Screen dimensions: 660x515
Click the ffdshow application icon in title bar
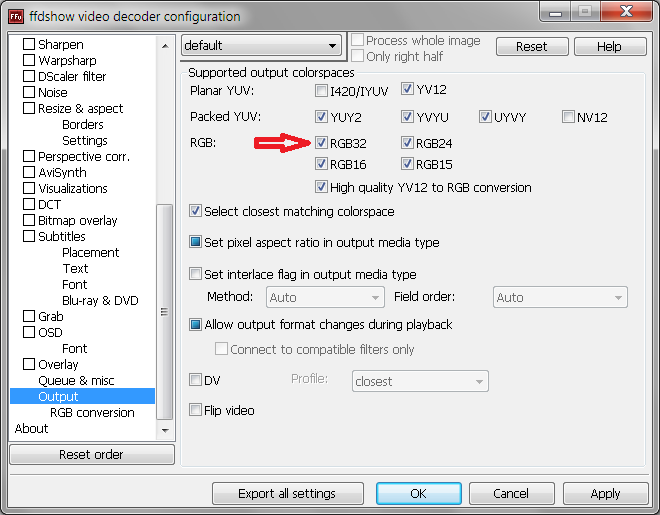coord(16,16)
